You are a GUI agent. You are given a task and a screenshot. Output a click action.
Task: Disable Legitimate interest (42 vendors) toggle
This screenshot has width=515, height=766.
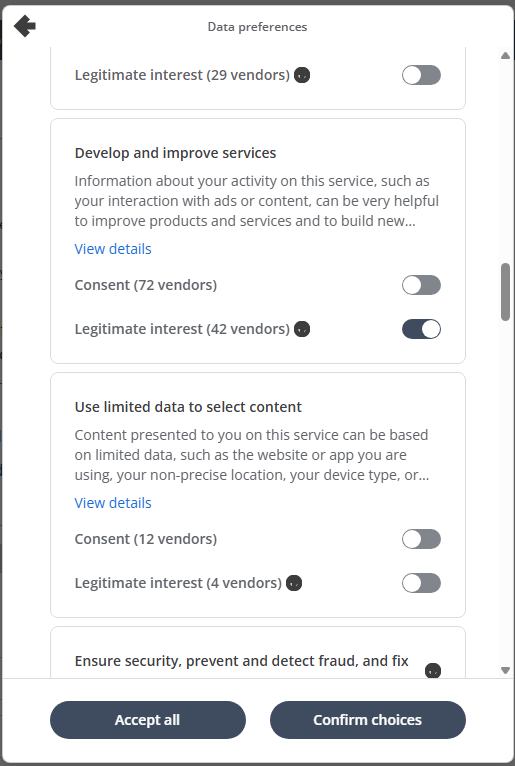tap(421, 329)
